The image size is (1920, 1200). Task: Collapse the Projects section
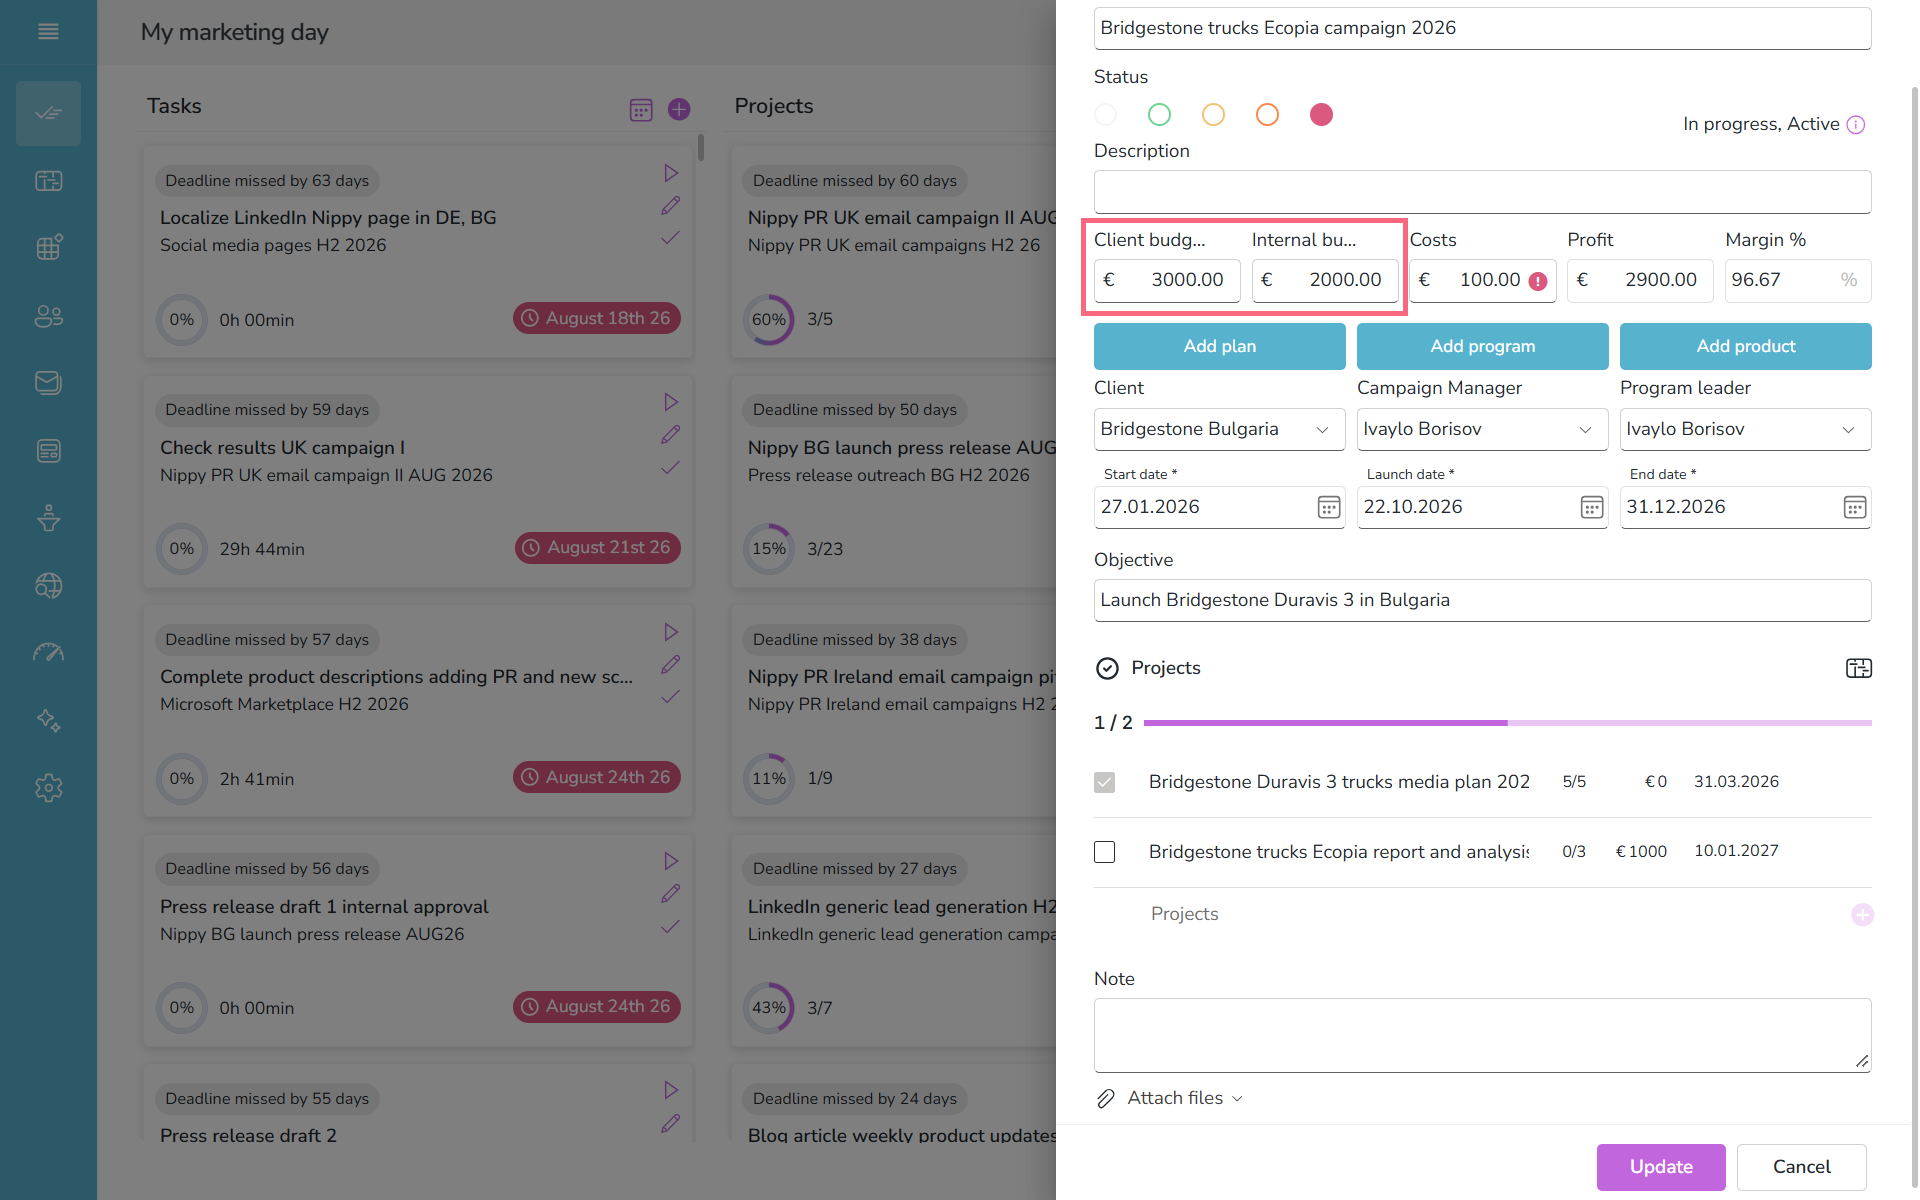[1107, 668]
